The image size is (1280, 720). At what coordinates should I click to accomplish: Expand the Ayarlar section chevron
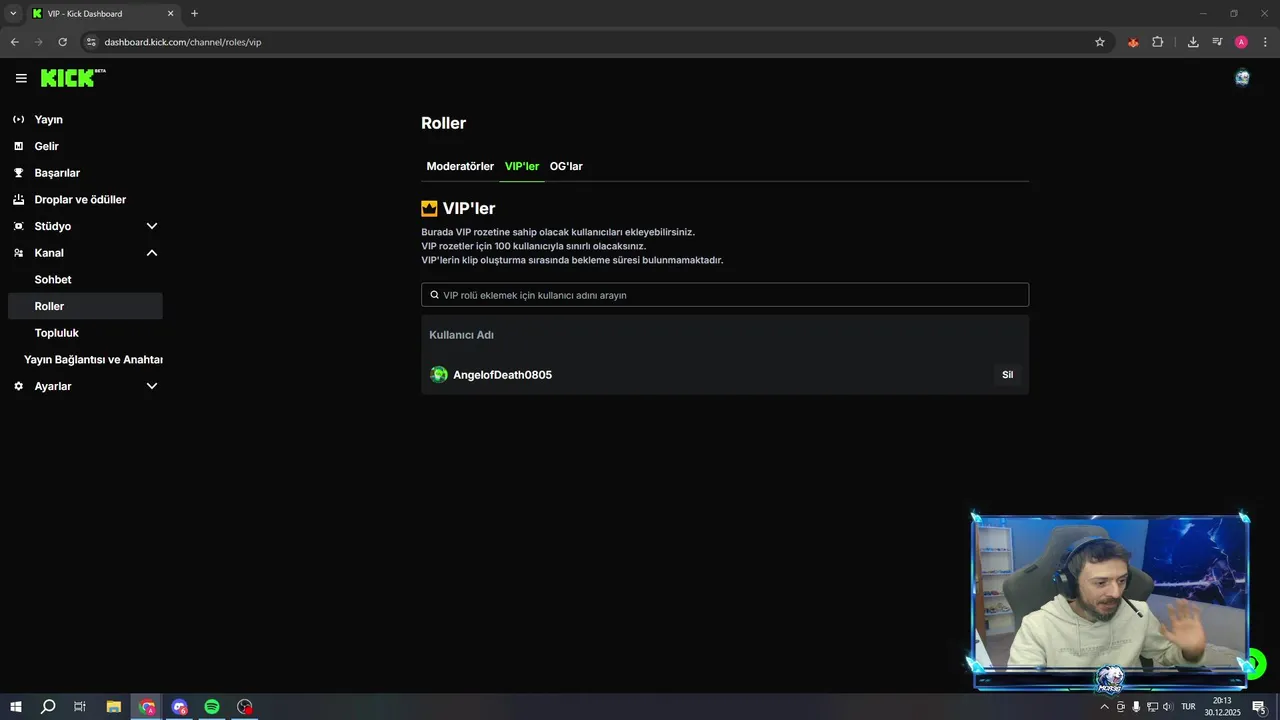click(152, 386)
